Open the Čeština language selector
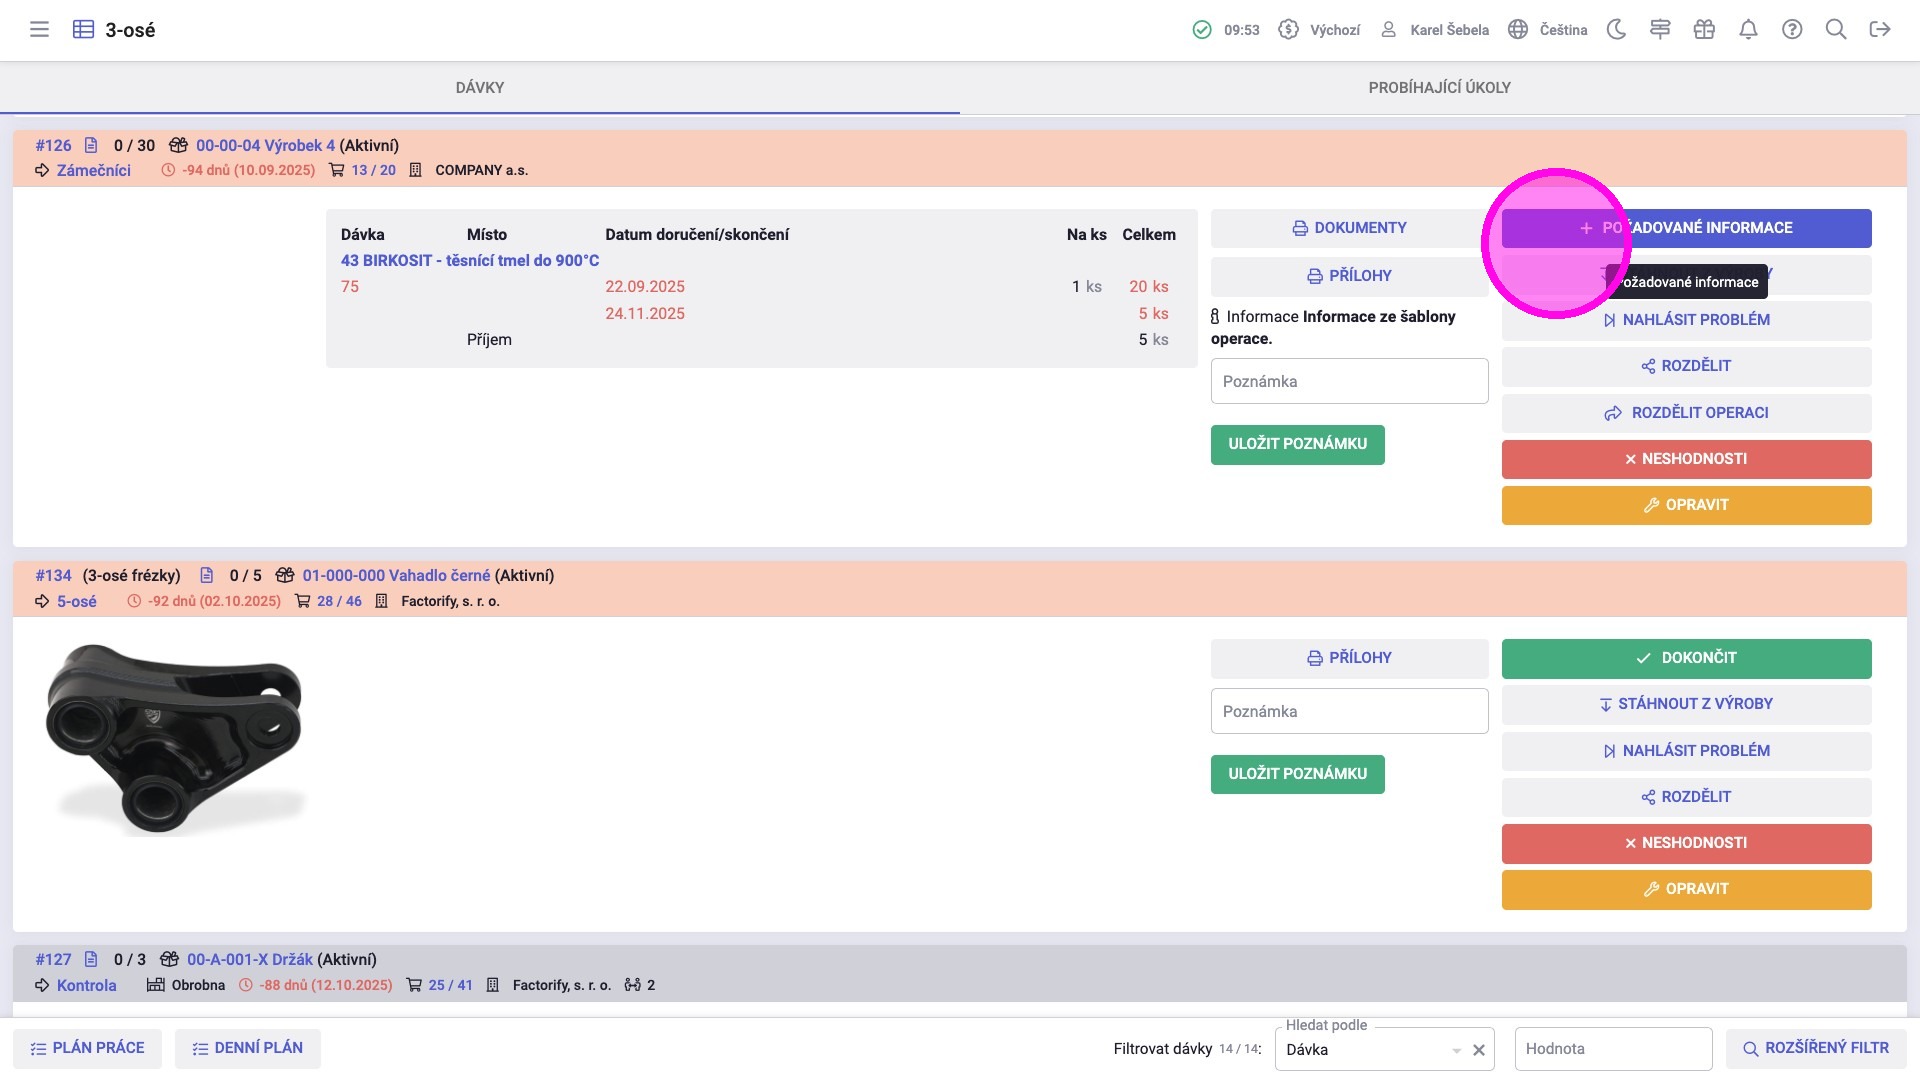 pos(1548,30)
